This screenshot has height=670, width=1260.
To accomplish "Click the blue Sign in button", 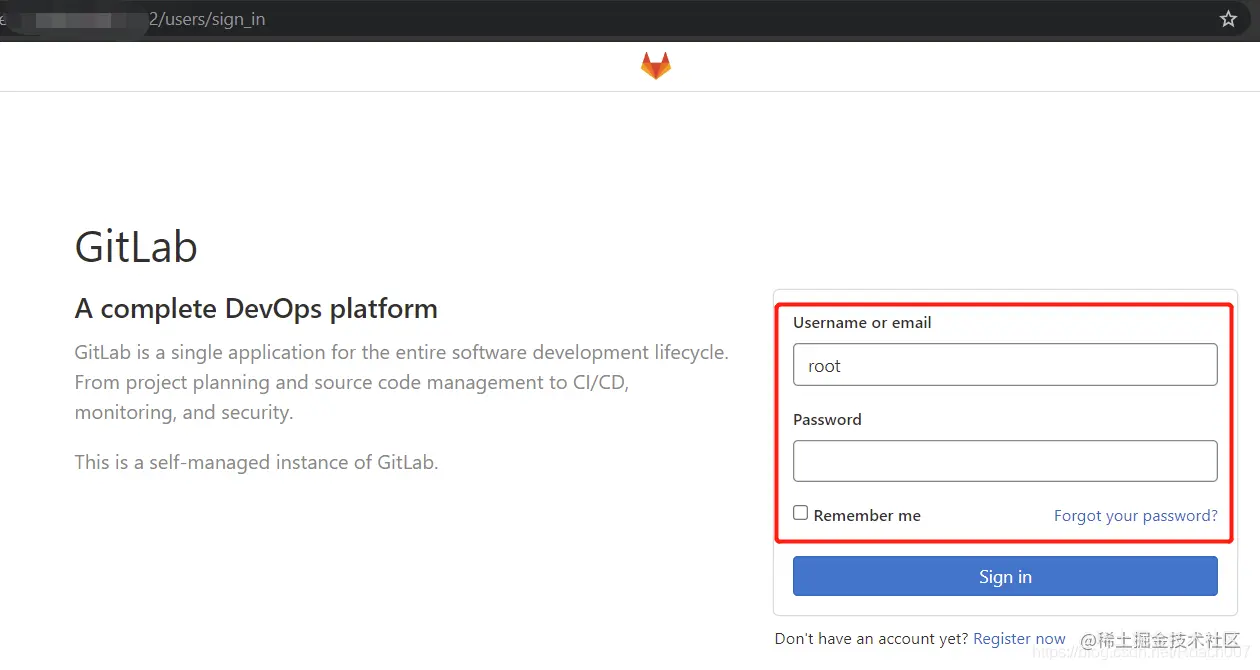I will pos(1005,576).
